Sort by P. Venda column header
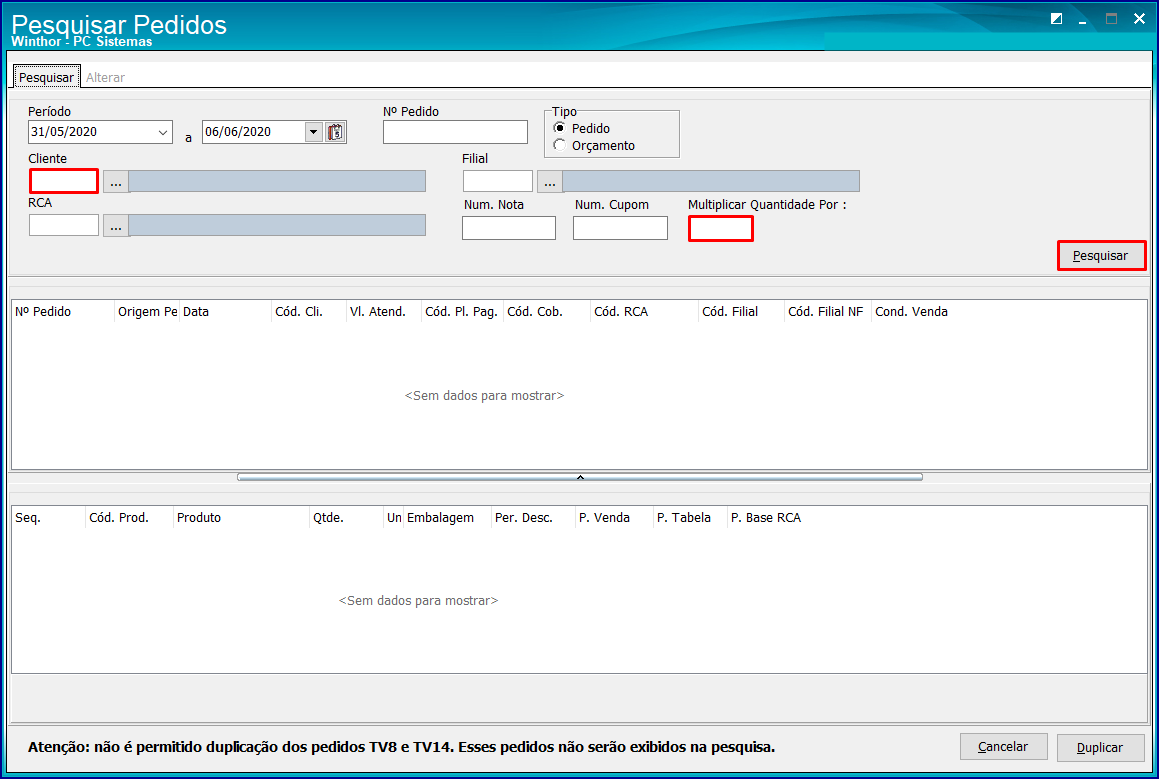 (x=614, y=518)
